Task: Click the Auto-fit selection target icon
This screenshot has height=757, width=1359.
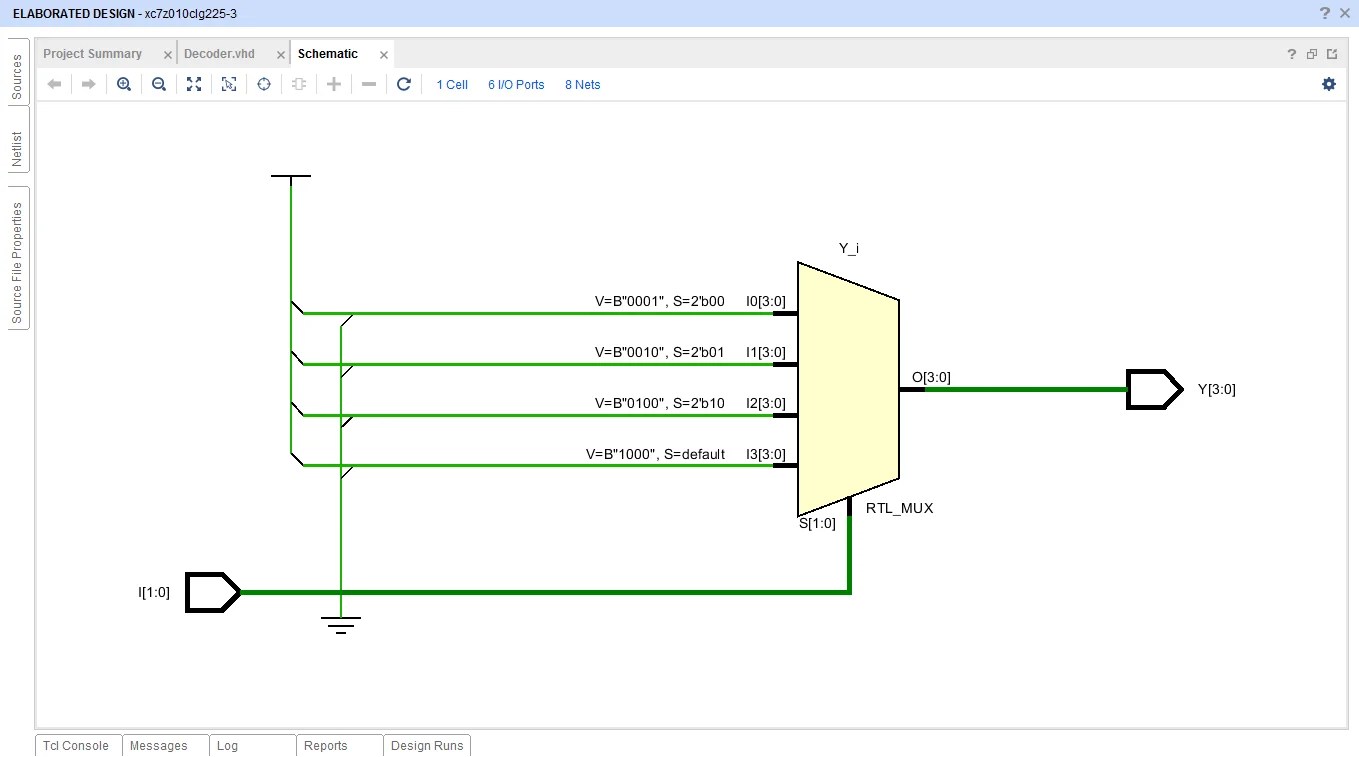Action: [264, 85]
